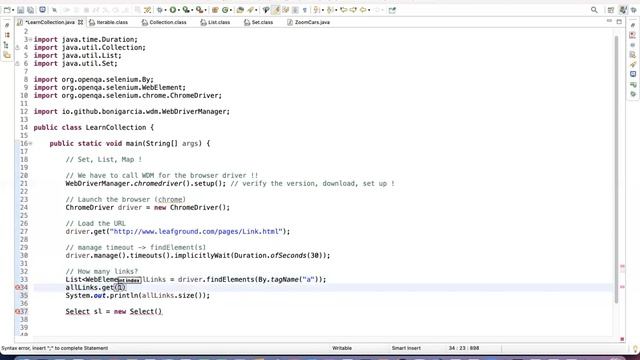The width and height of the screenshot is (640, 360).
Task: Switch to the ZoomCars.java tab
Action: [308, 22]
